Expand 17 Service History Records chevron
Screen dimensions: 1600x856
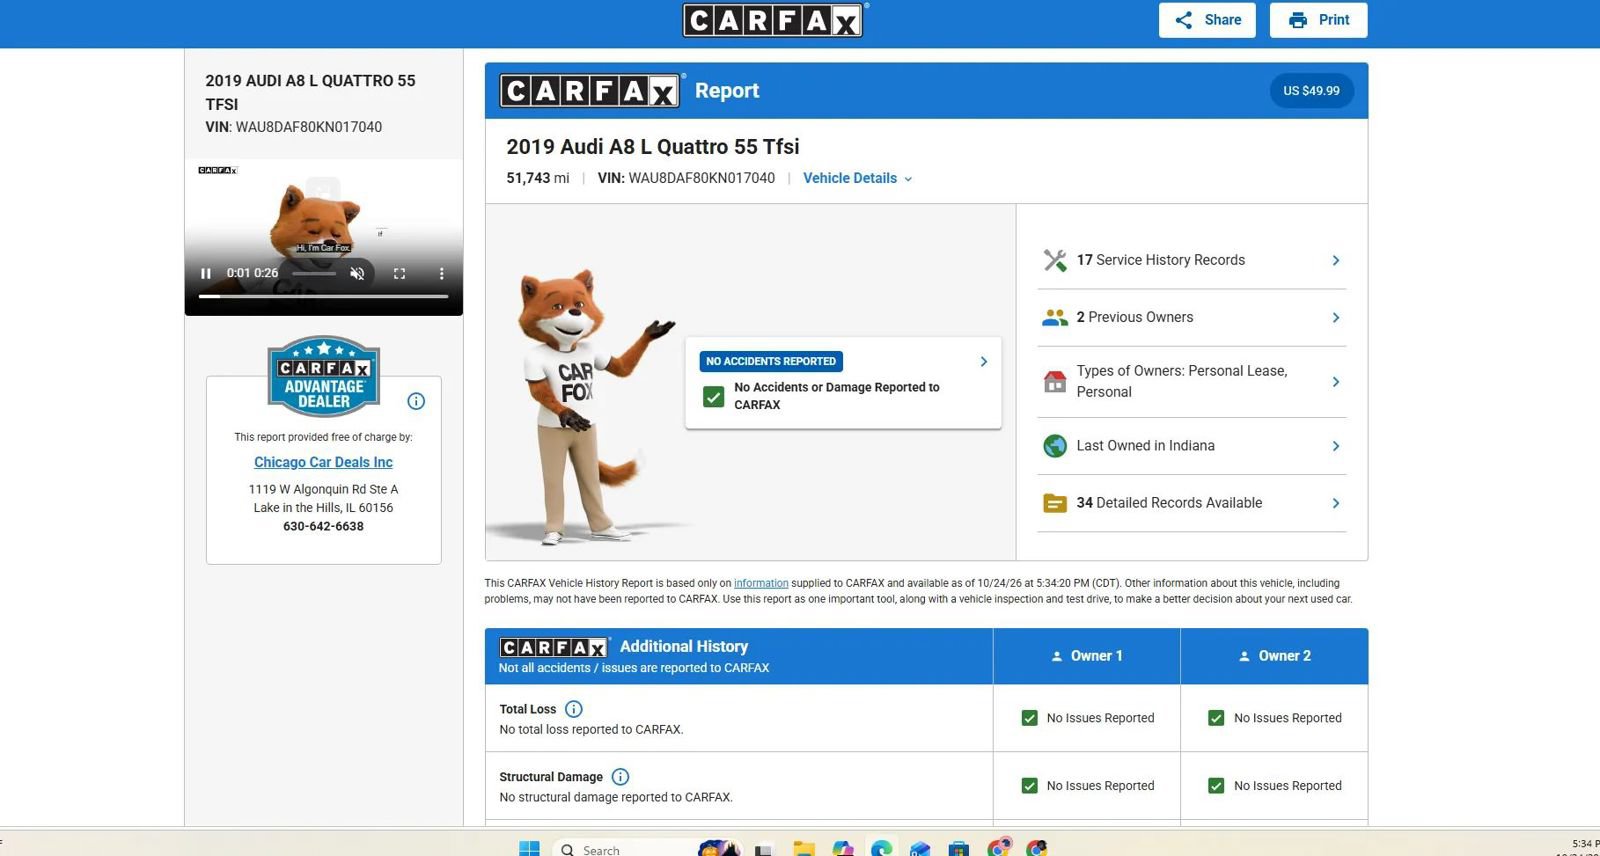coord(1336,260)
